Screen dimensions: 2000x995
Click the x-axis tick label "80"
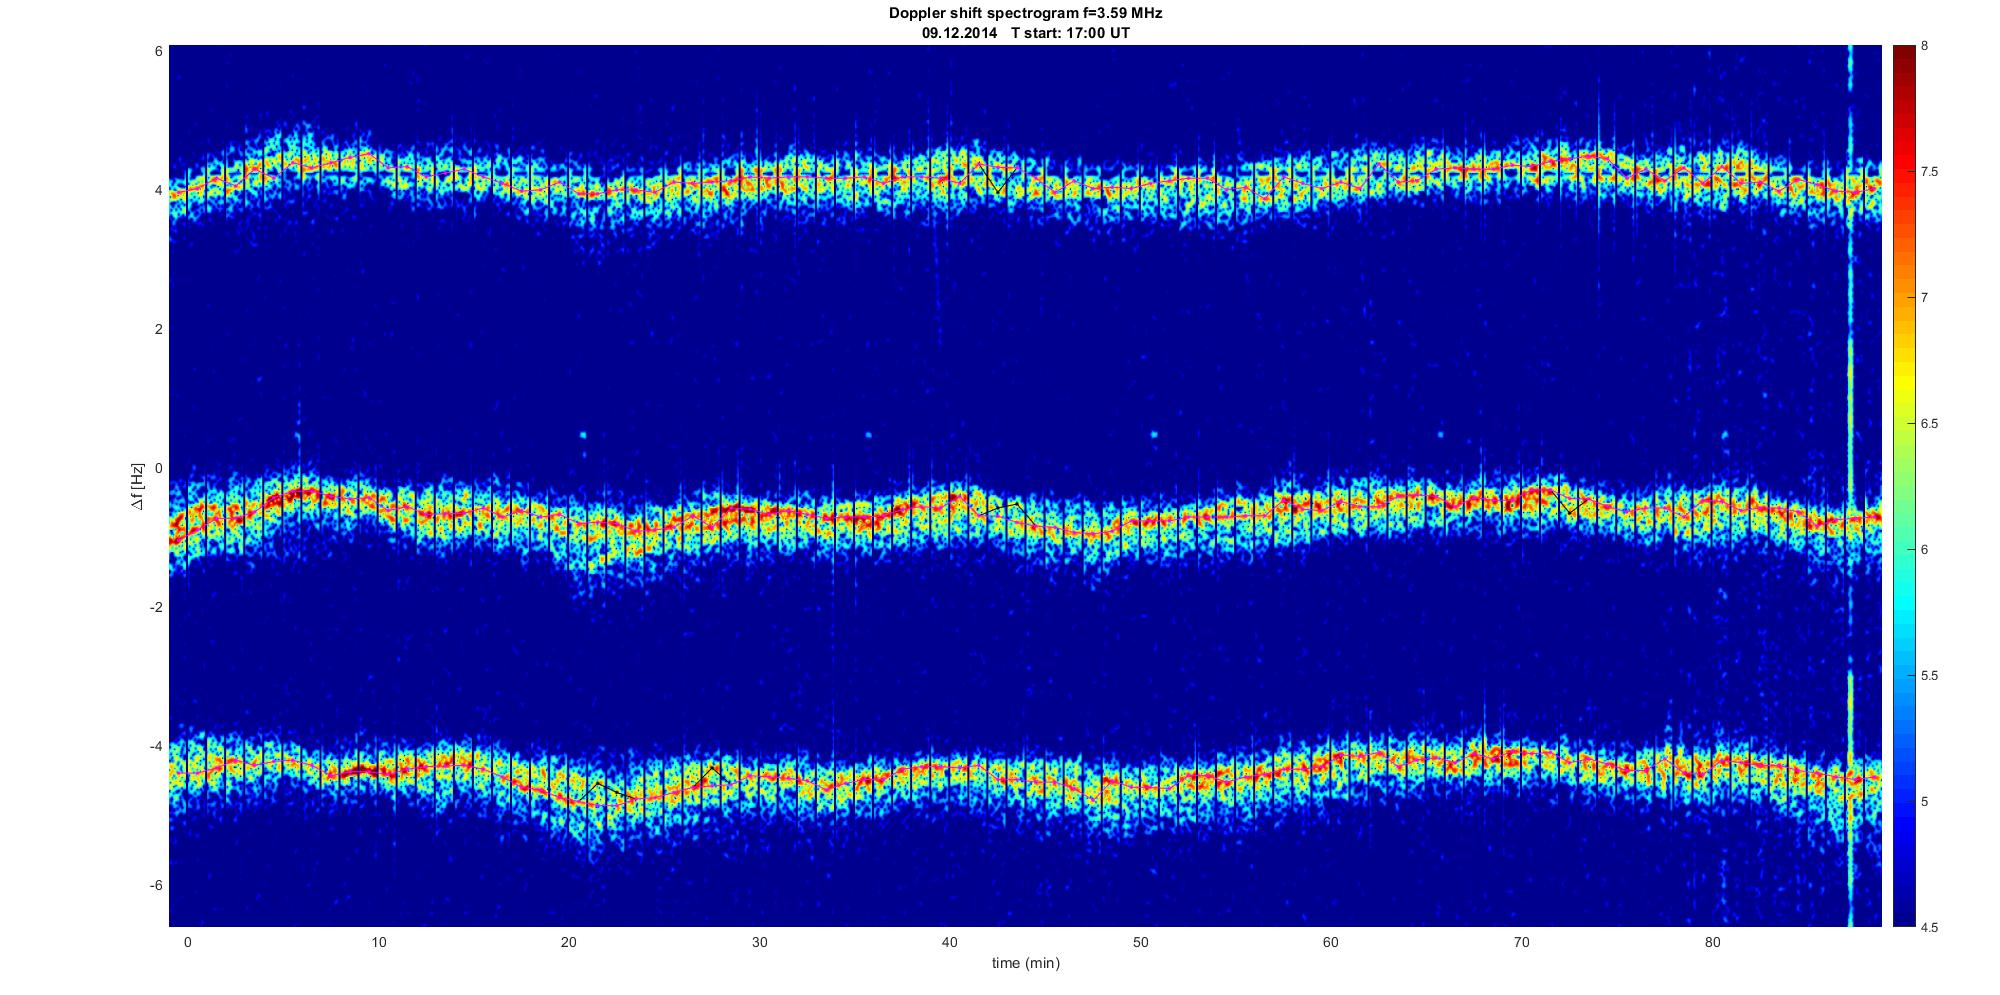(1713, 942)
